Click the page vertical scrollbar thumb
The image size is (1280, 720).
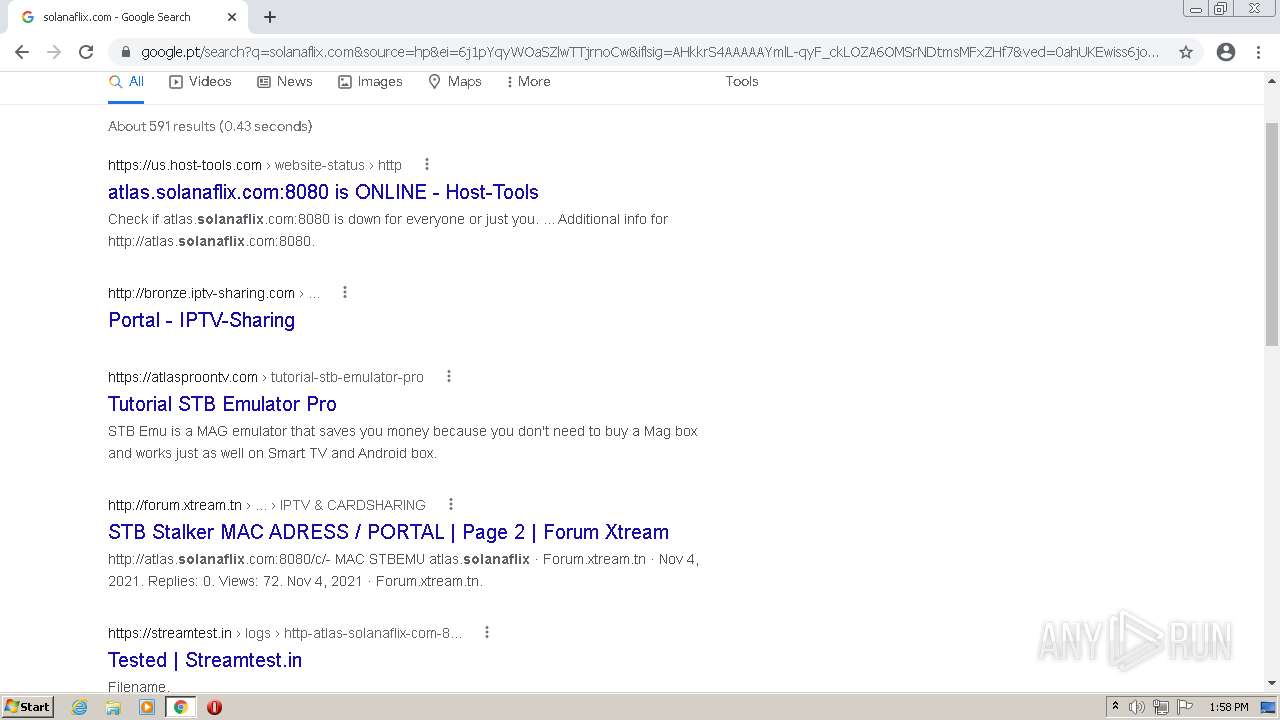[1272, 235]
